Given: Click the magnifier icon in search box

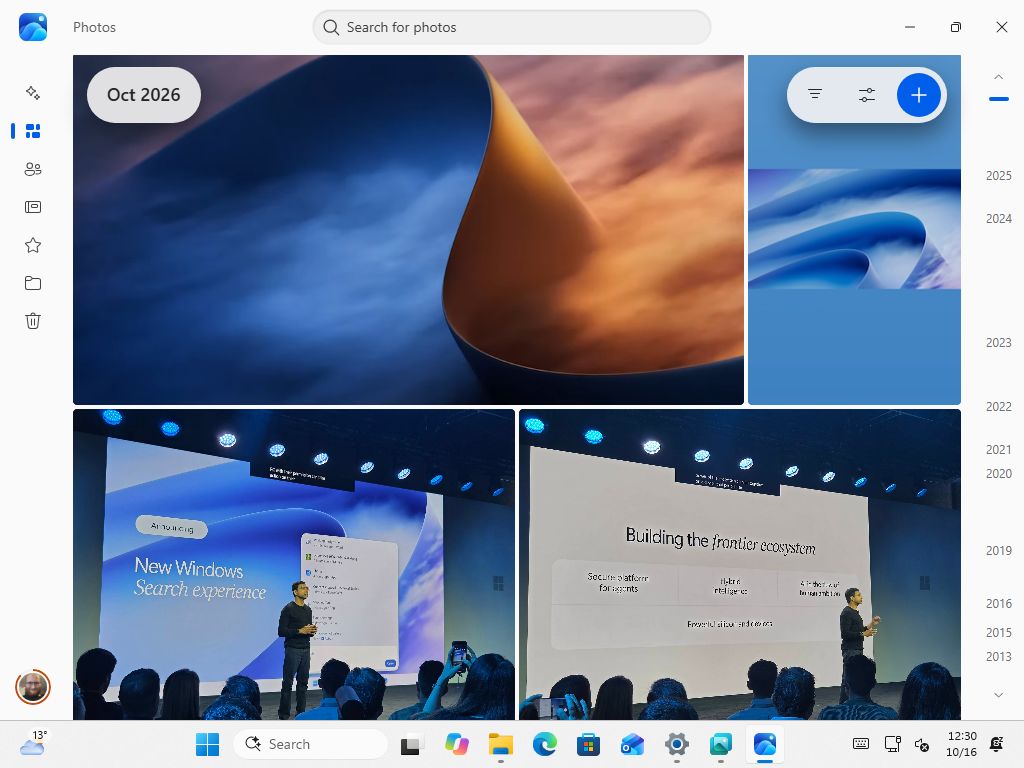Looking at the screenshot, I should tap(331, 27).
